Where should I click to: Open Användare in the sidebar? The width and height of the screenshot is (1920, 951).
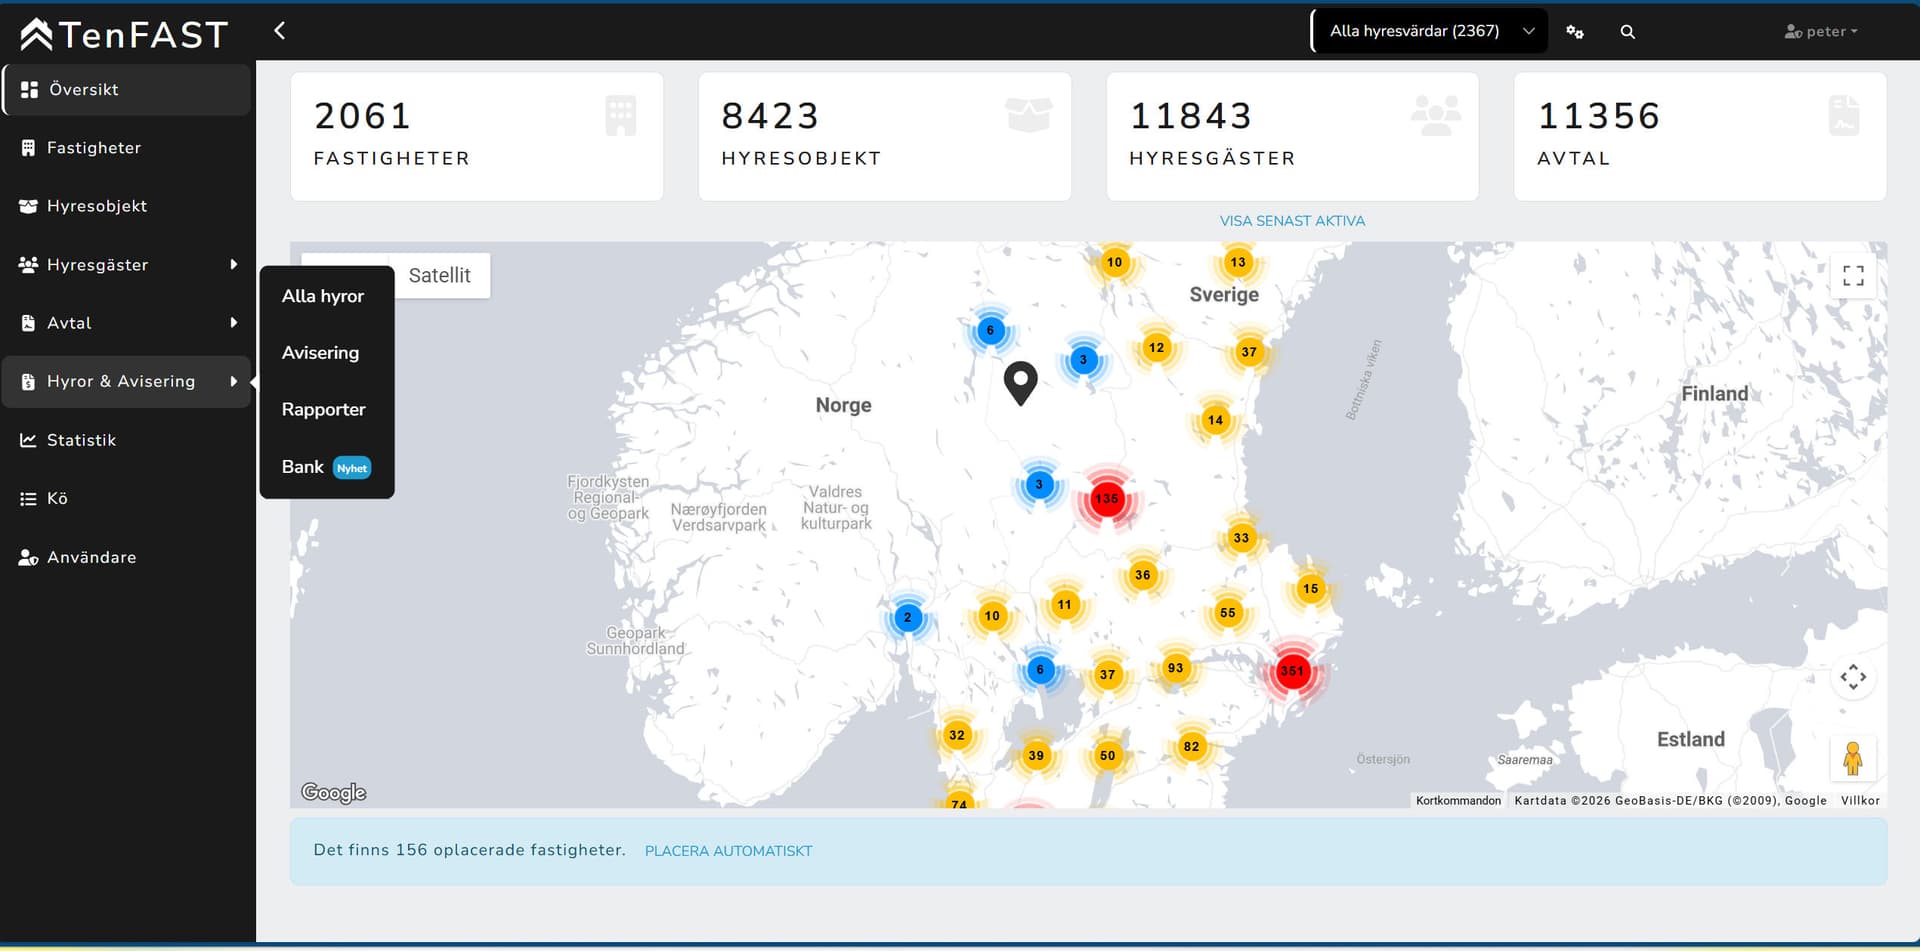(127, 557)
